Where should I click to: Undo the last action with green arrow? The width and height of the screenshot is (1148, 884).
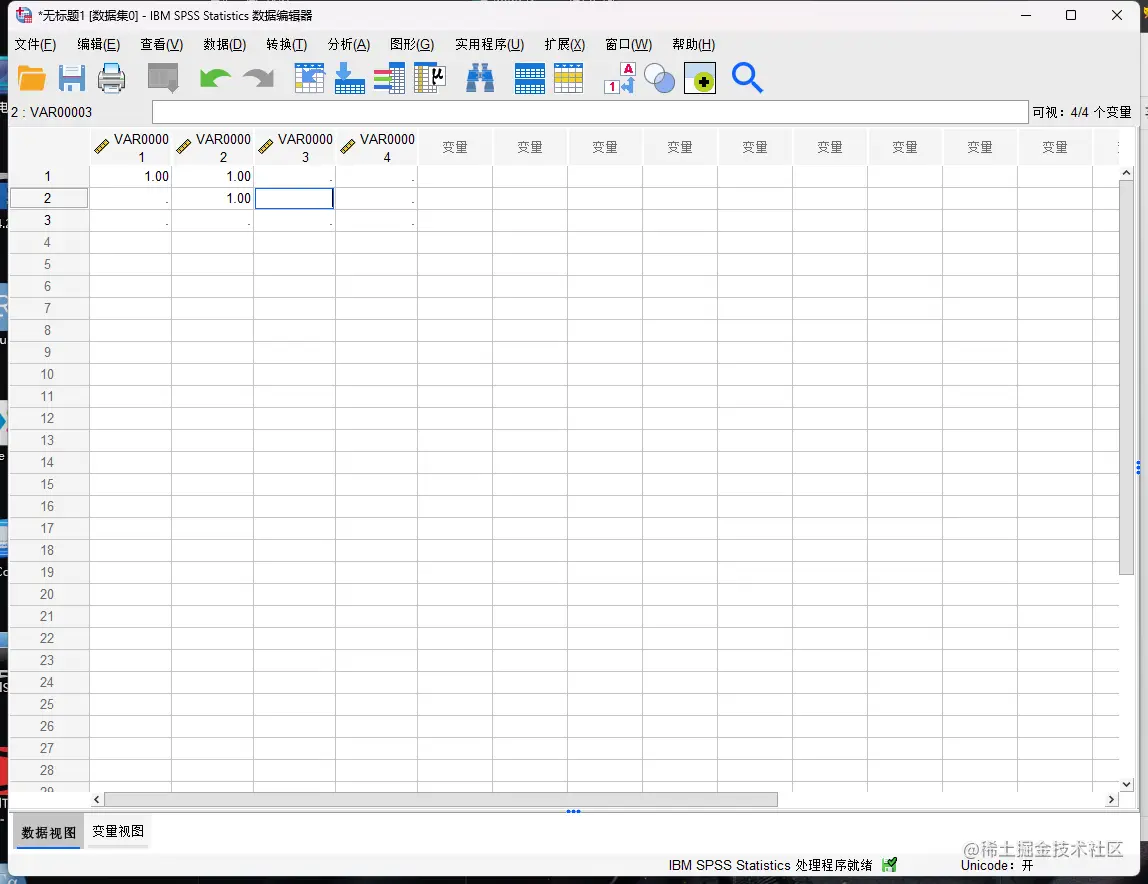215,78
